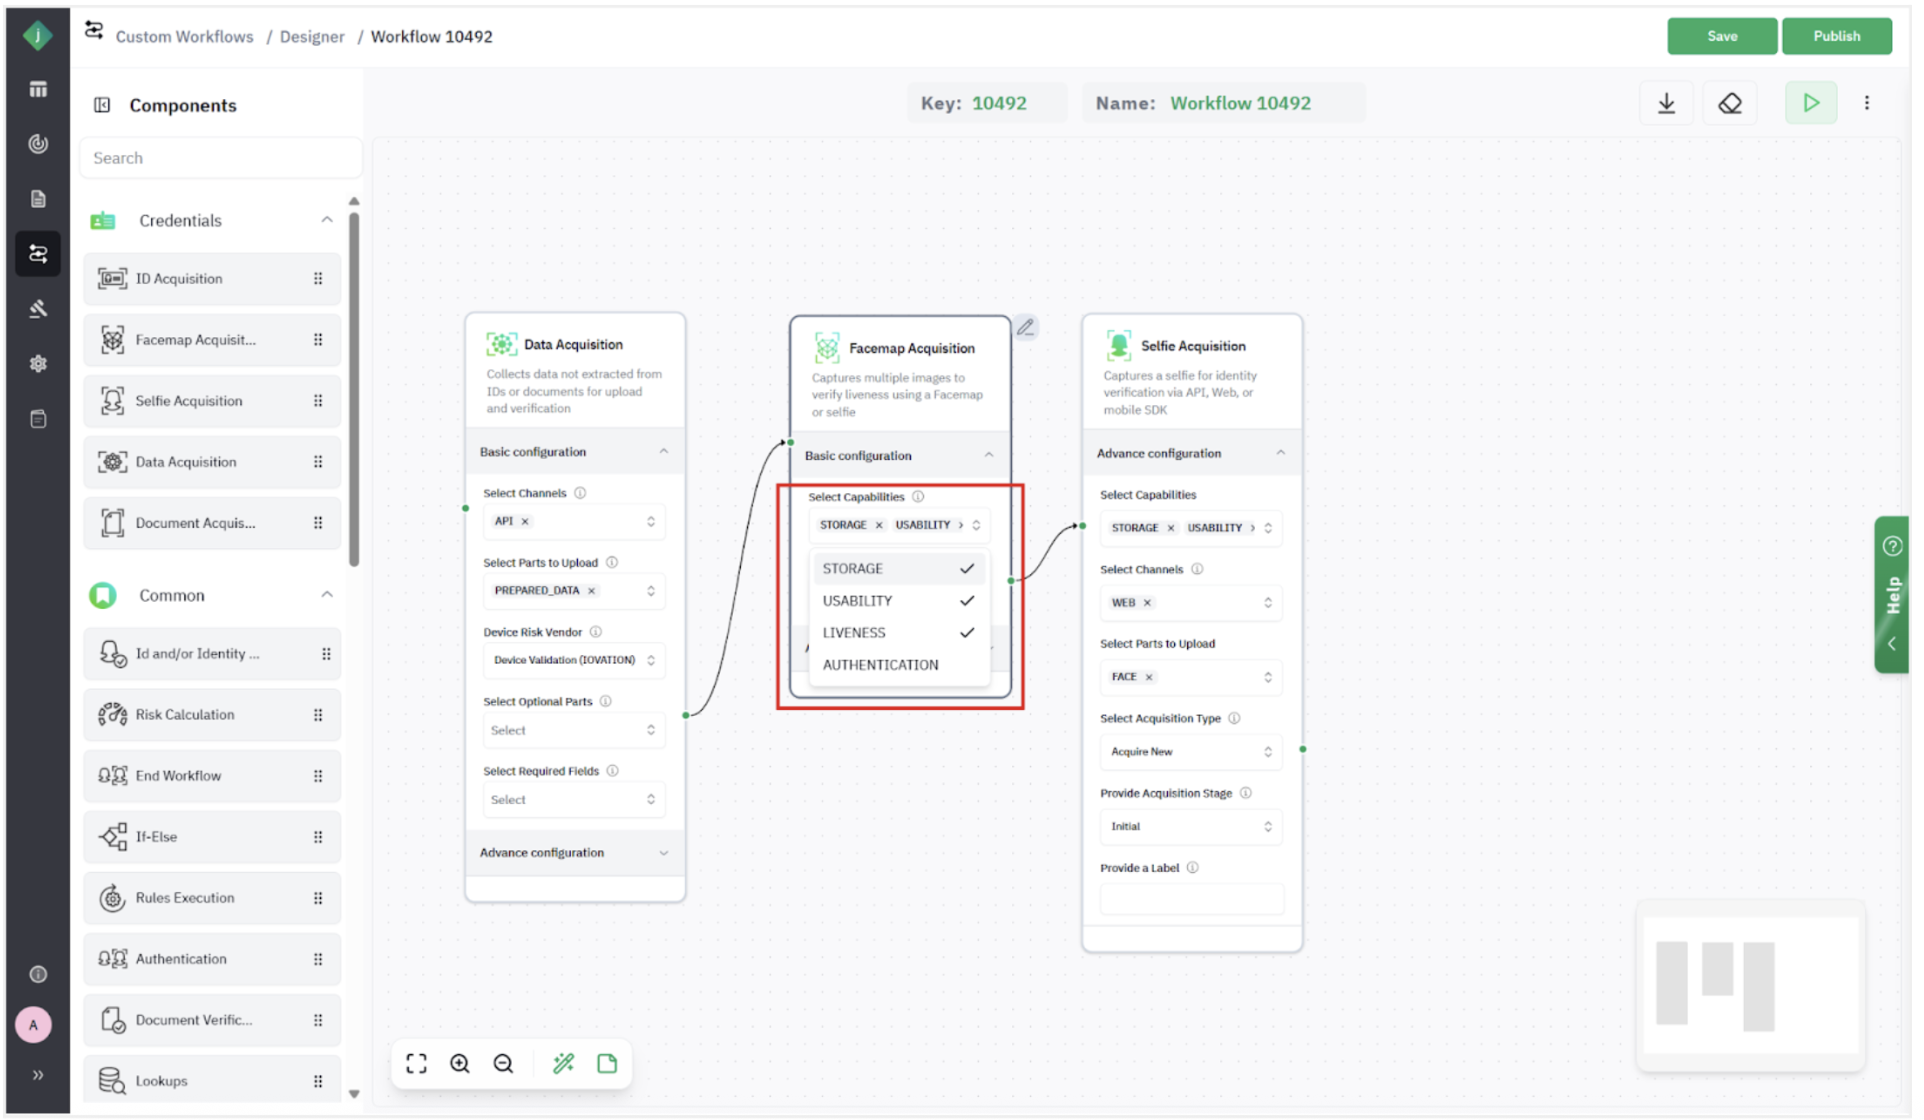Click the zoom out magnifier icon
Screen dimensions: 1924x1120
[x=504, y=1064]
